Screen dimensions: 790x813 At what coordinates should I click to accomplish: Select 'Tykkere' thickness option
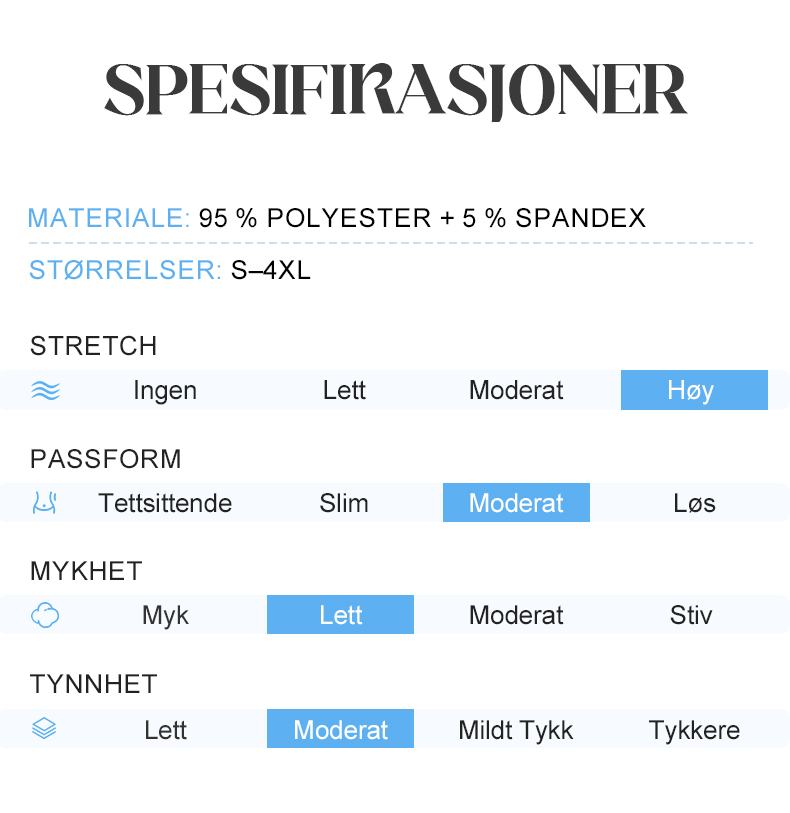point(694,729)
